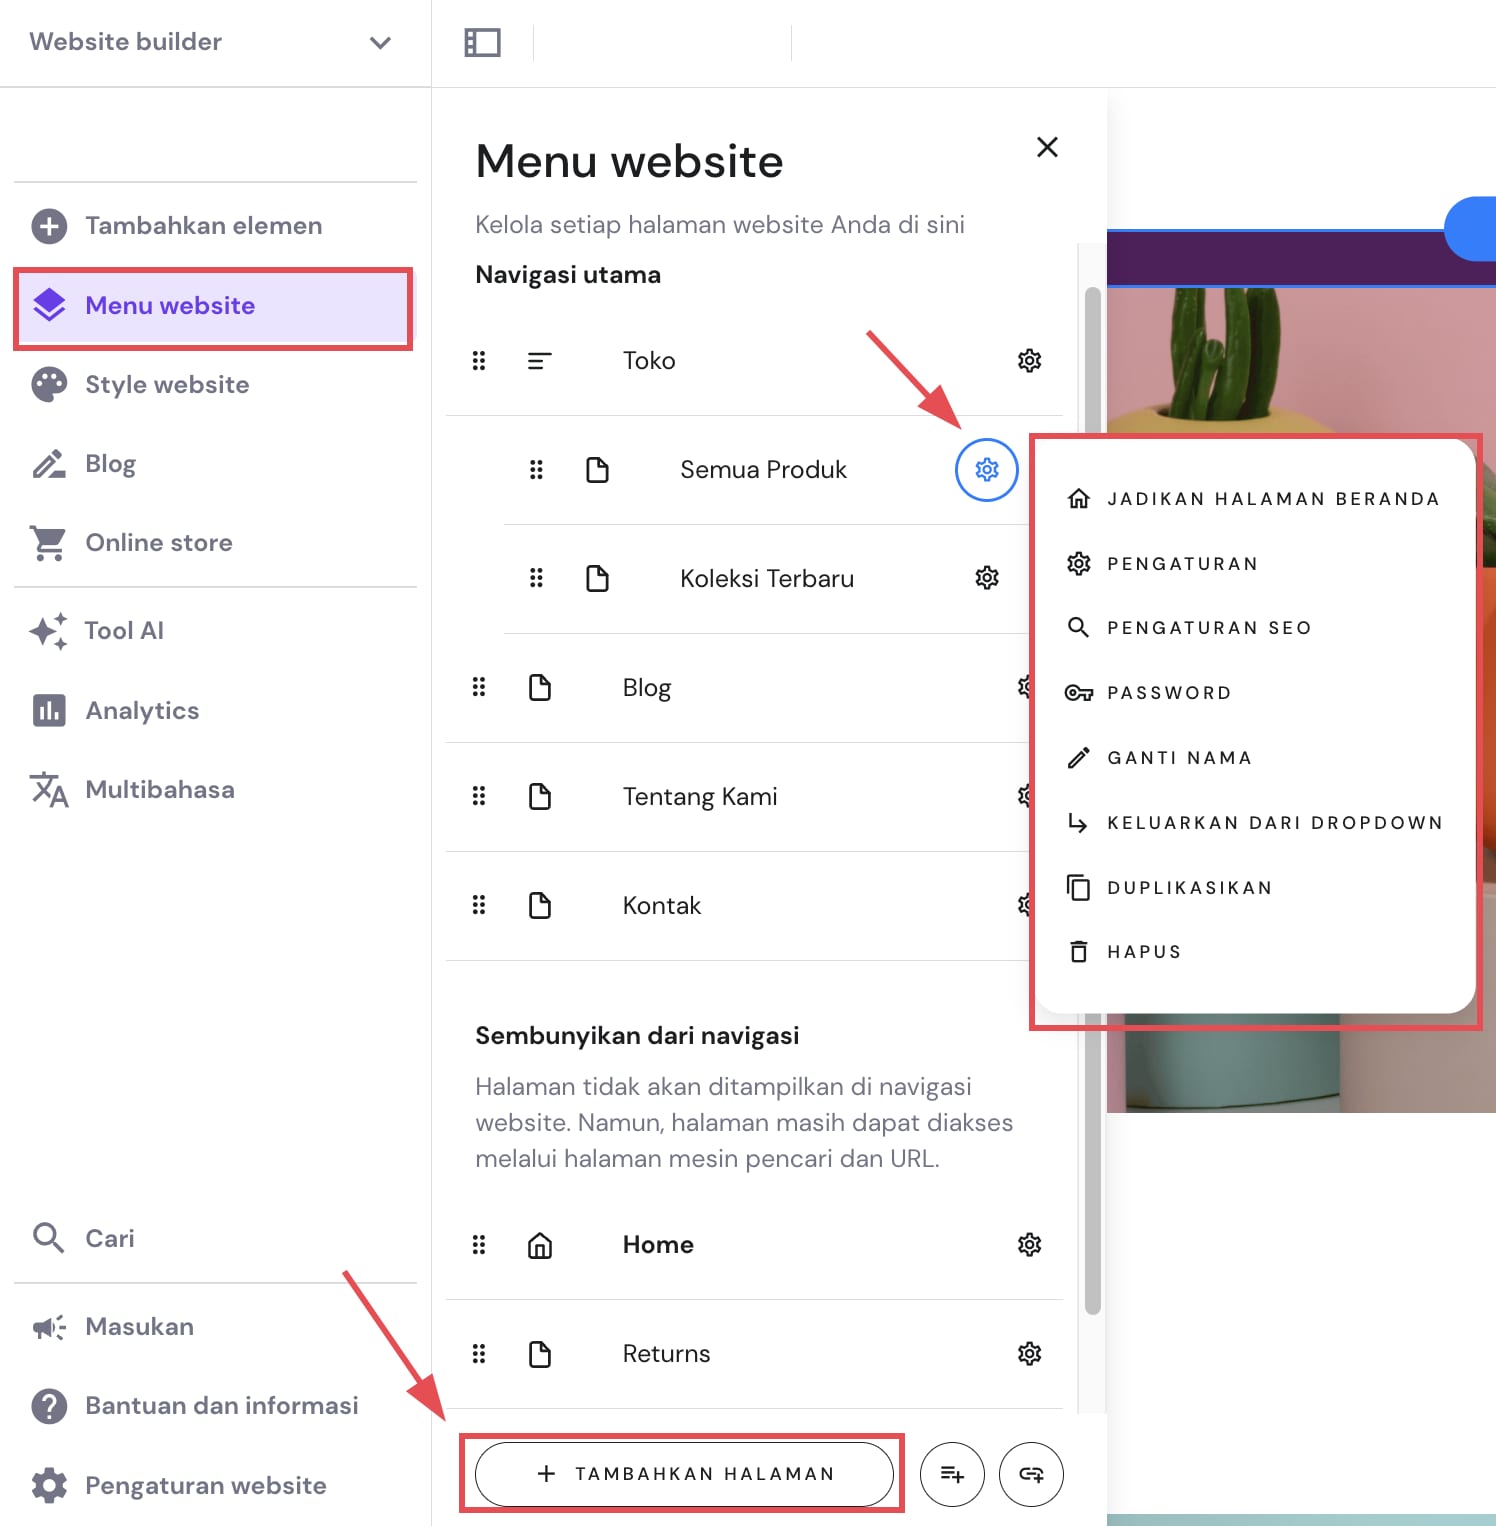Open settings gear for Home page
The image size is (1496, 1526).
click(1029, 1245)
